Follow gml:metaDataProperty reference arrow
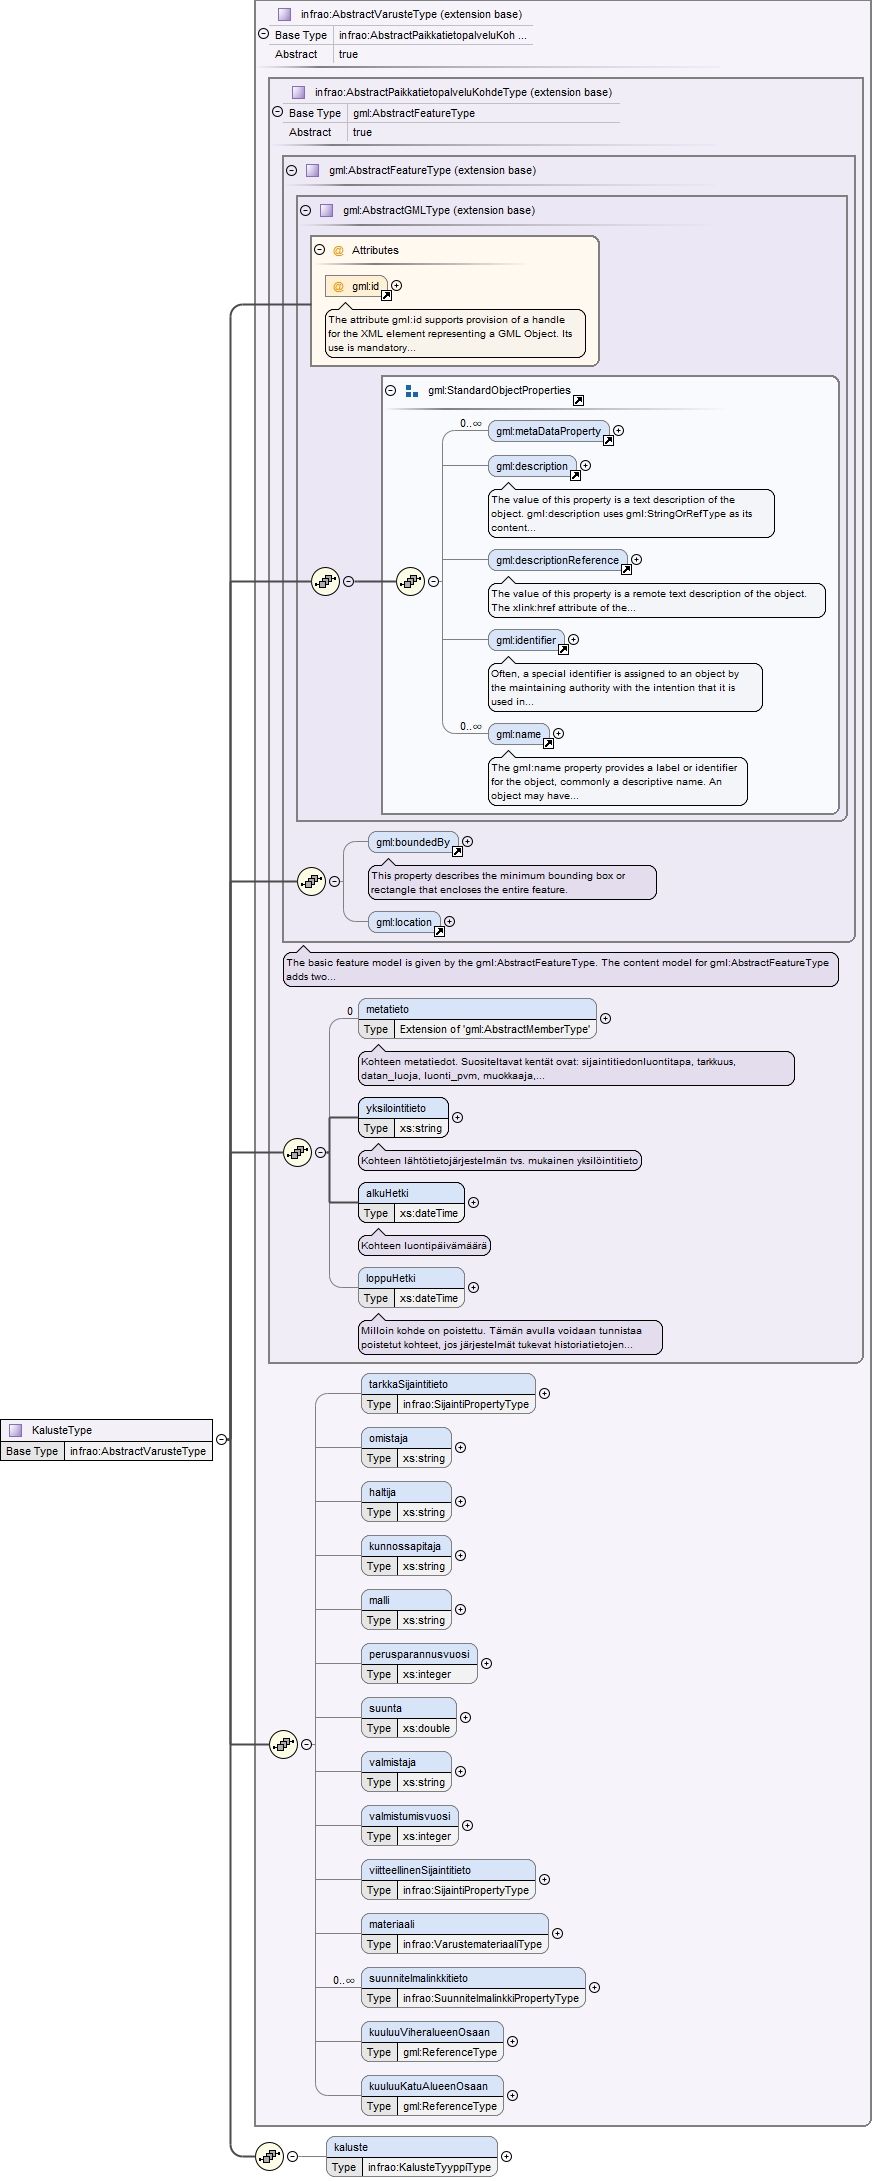The width and height of the screenshot is (873, 2182). pos(608,440)
